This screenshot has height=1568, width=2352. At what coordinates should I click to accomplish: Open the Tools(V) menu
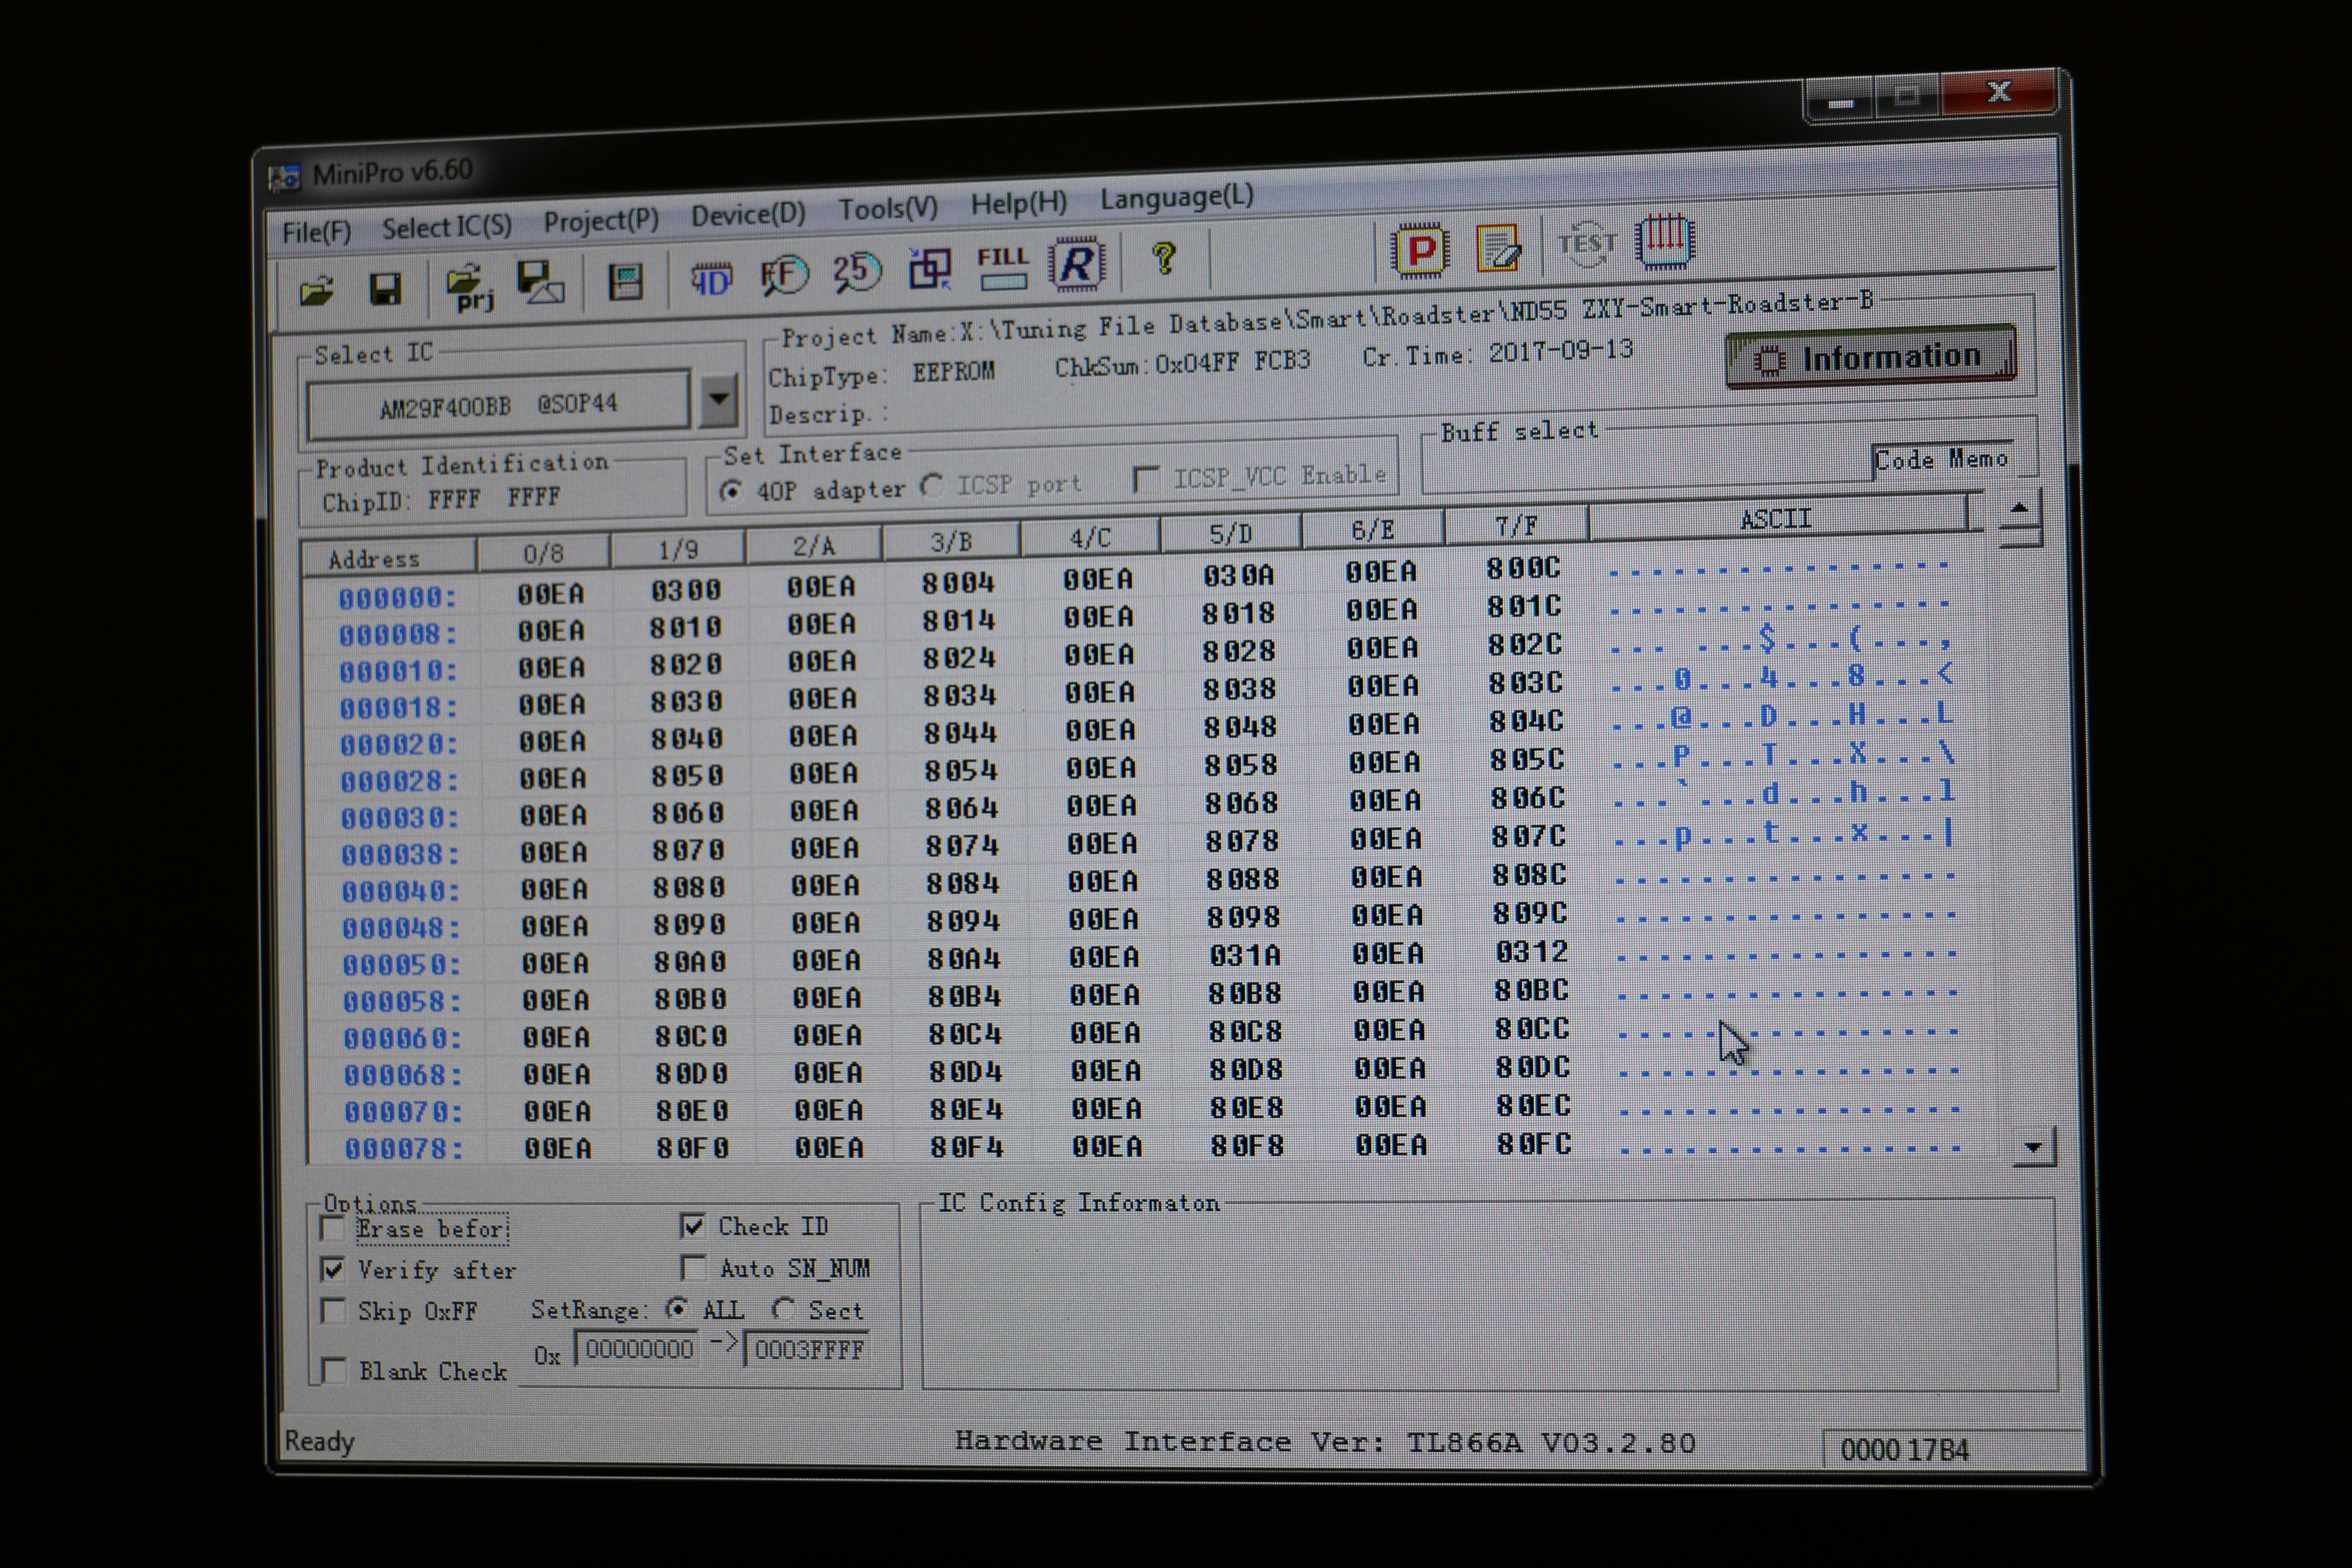888,208
